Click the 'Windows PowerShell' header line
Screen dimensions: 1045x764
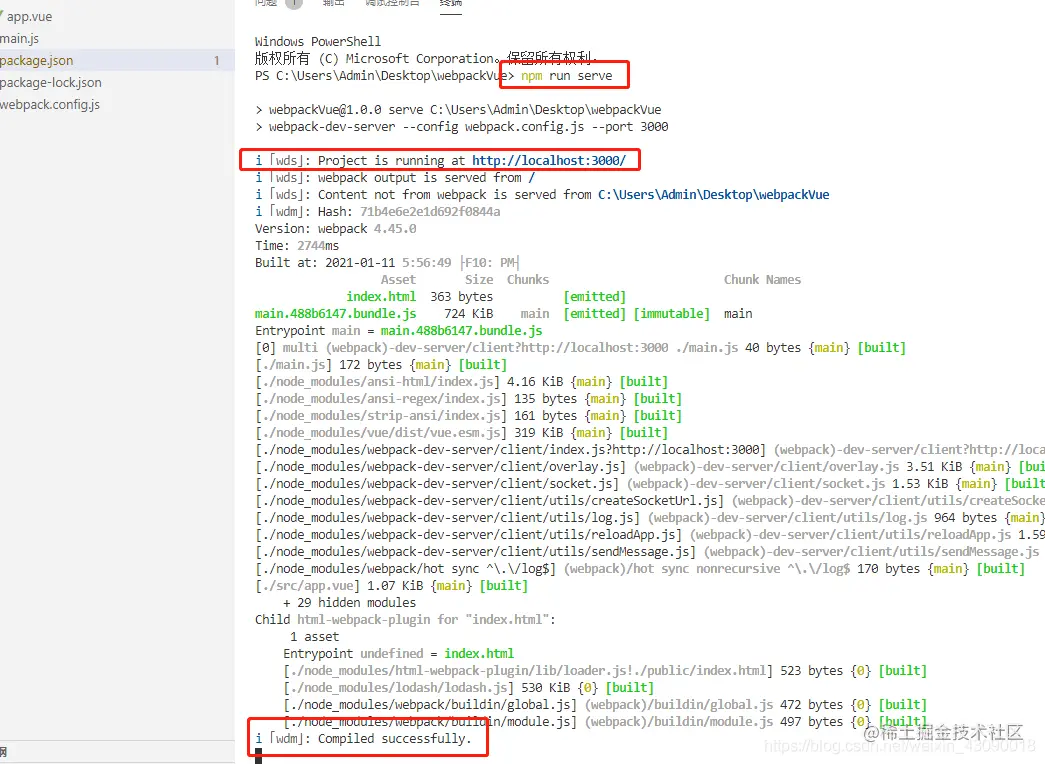click(318, 41)
